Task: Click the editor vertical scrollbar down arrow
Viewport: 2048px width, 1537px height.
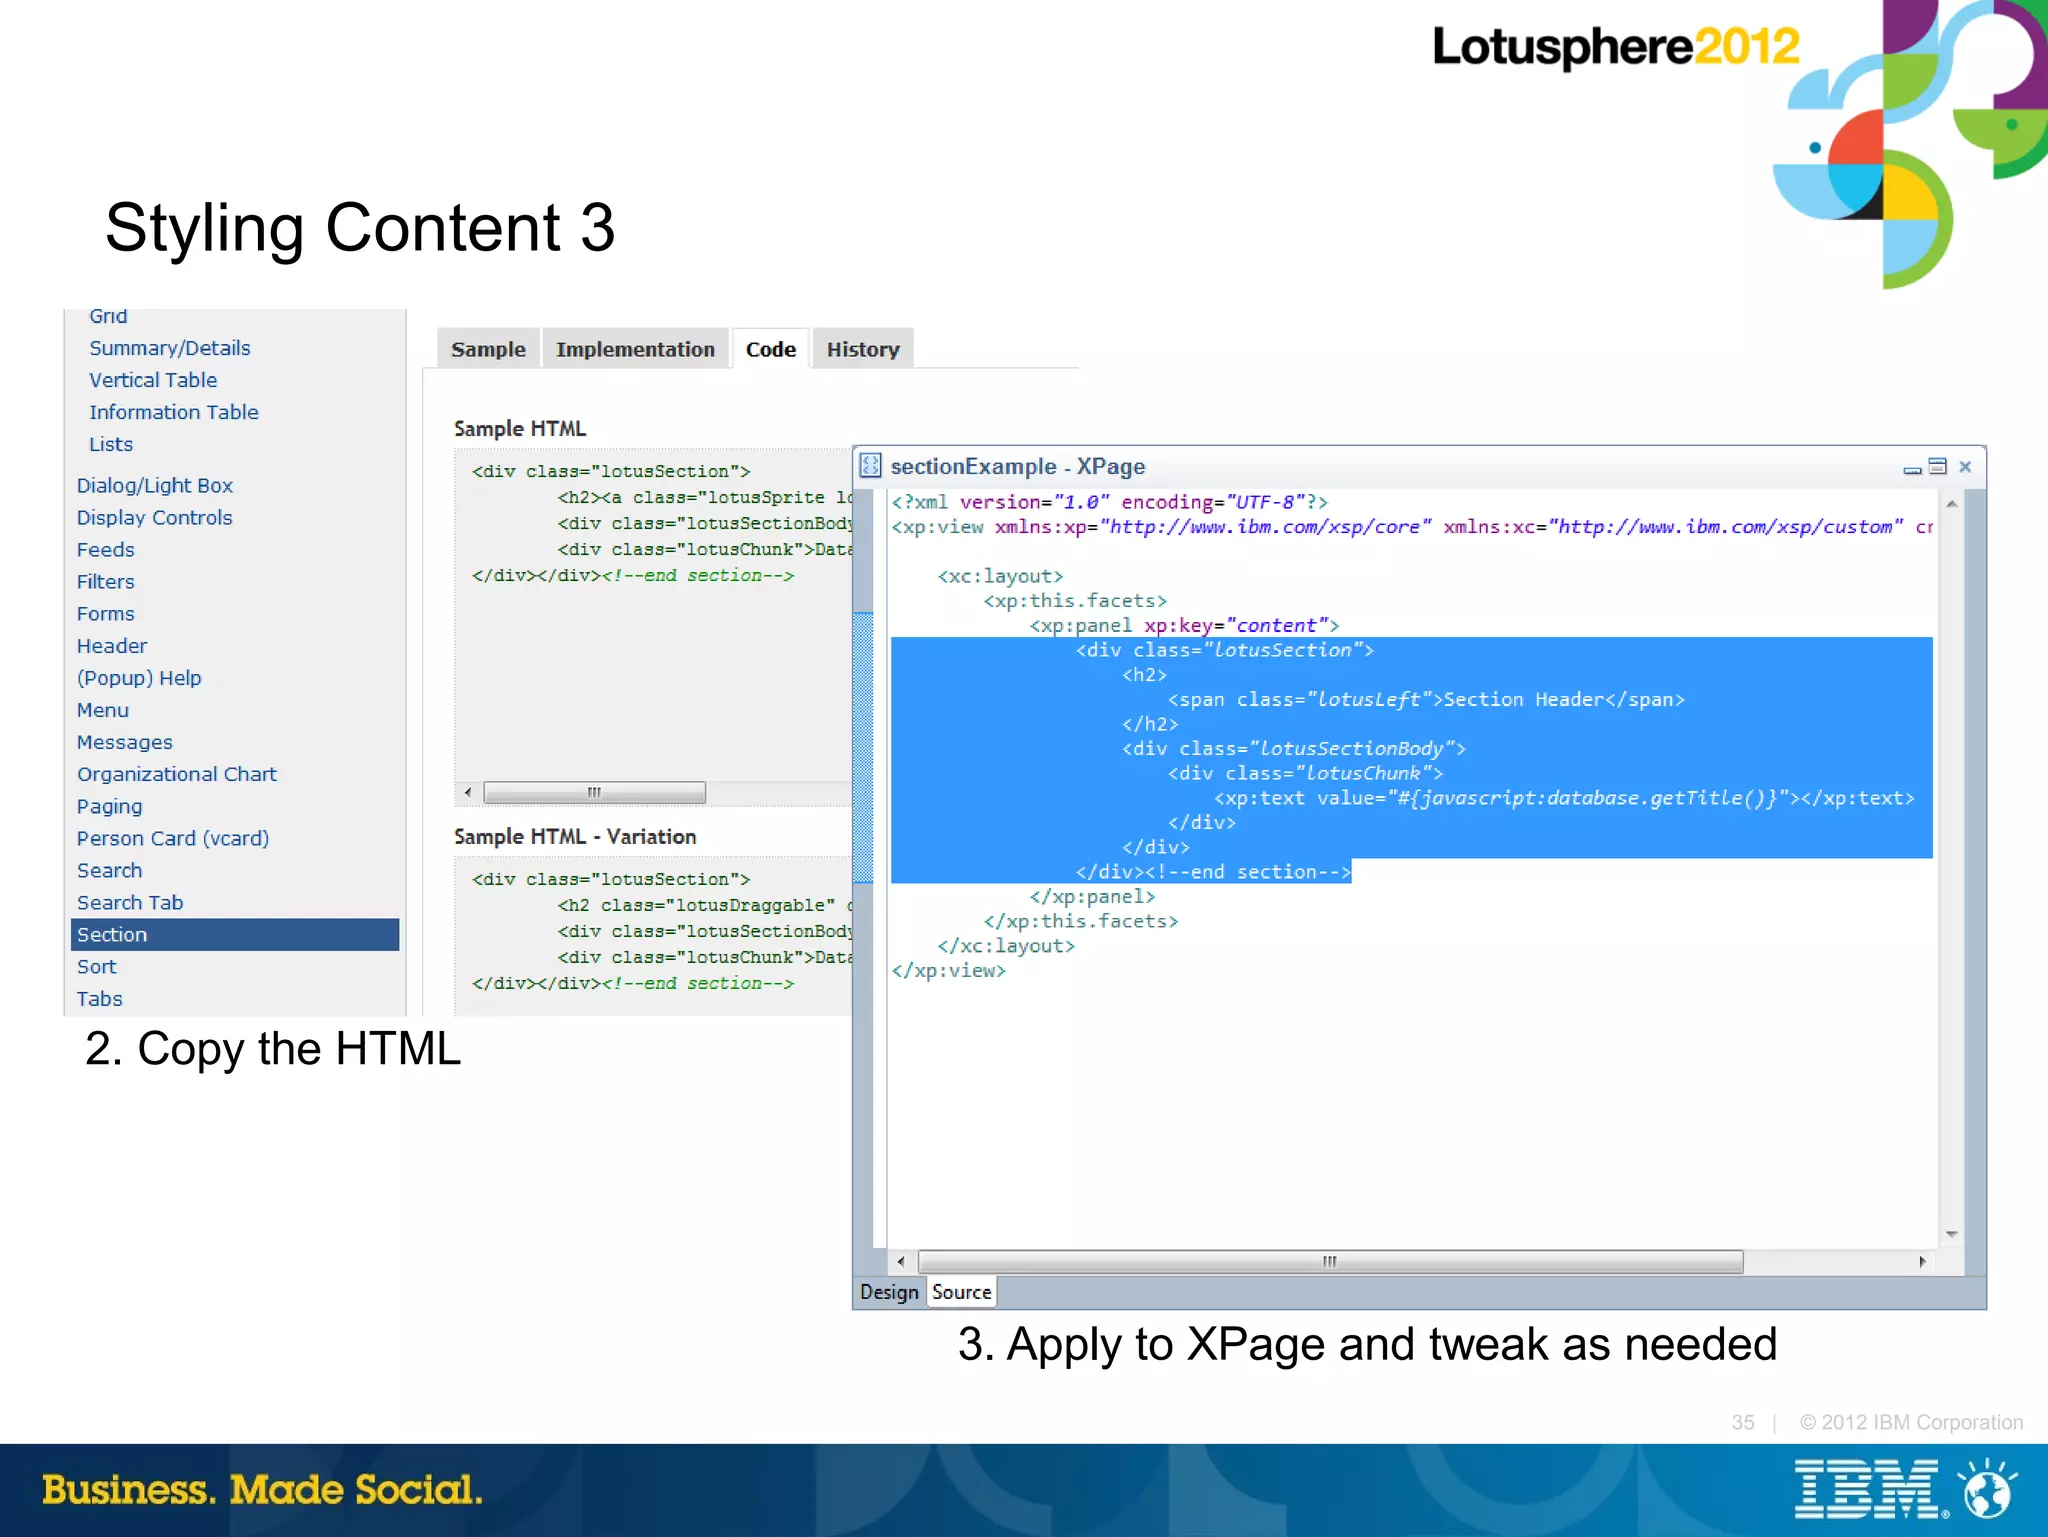Action: 1951,1234
